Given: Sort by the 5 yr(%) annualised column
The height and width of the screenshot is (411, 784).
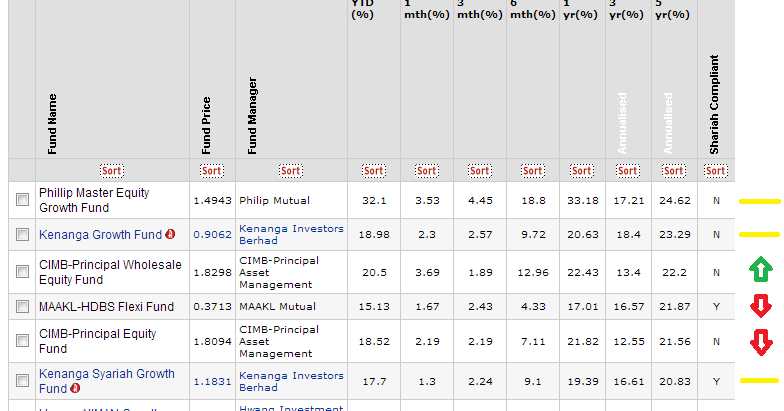Looking at the screenshot, I should (674, 171).
